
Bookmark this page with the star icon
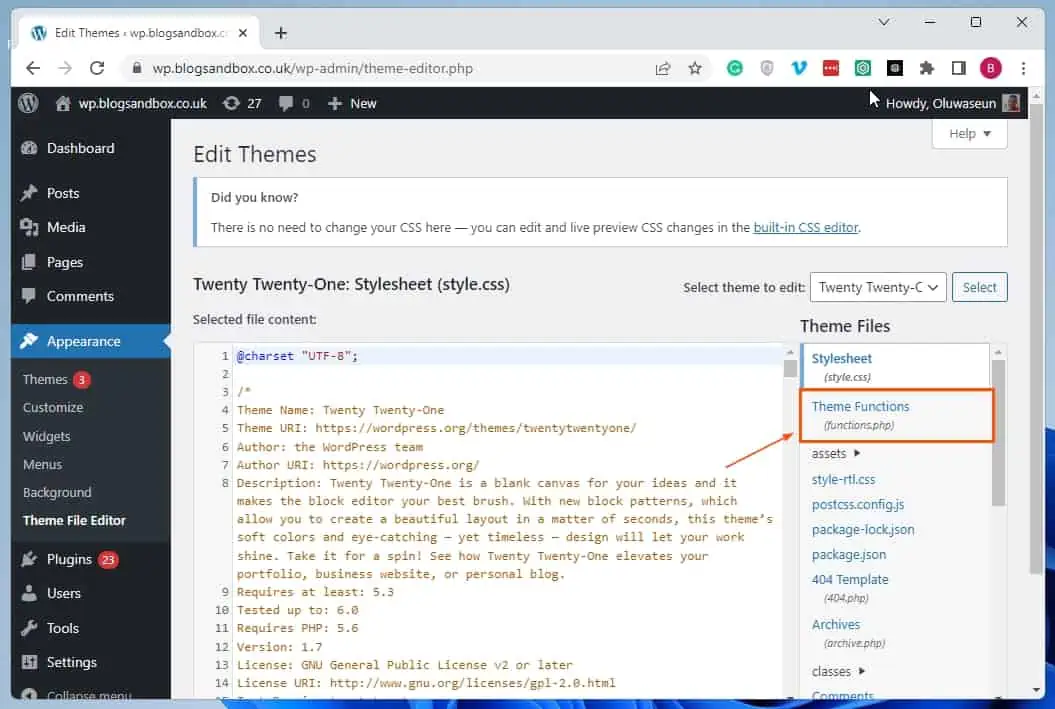(695, 68)
